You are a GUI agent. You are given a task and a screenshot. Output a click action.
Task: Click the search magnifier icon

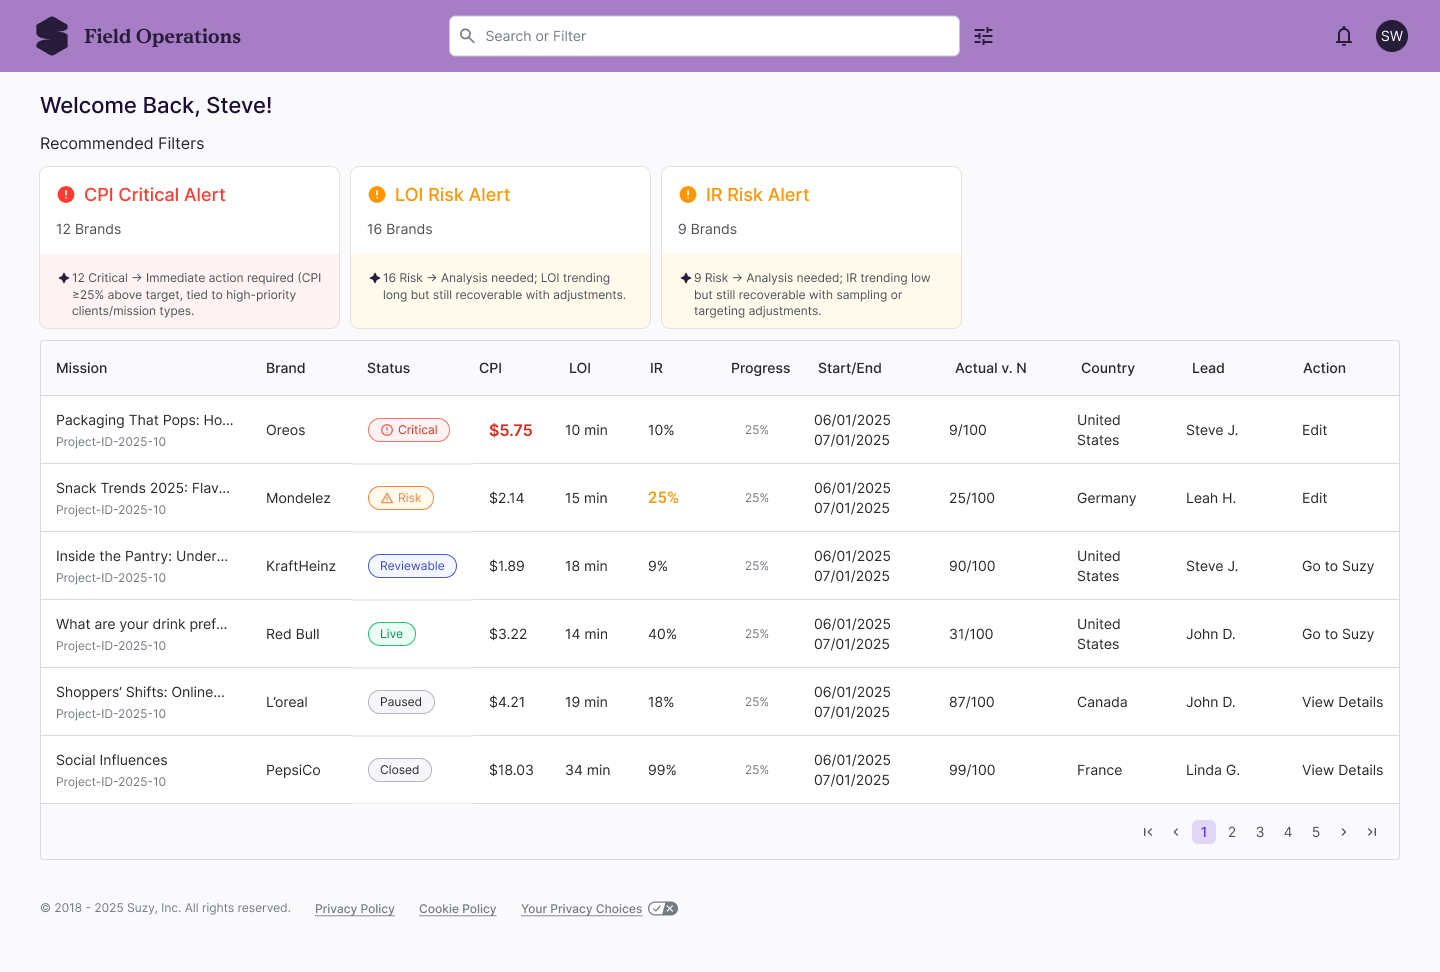(x=467, y=36)
